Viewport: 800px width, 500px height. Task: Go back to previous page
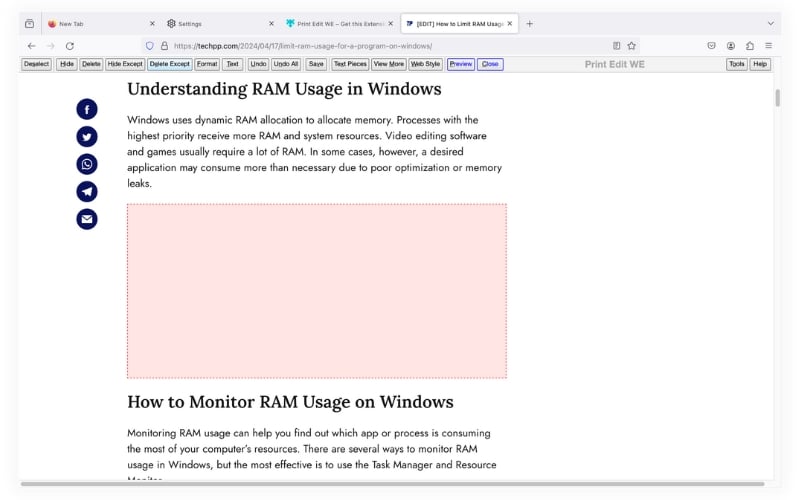click(32, 46)
